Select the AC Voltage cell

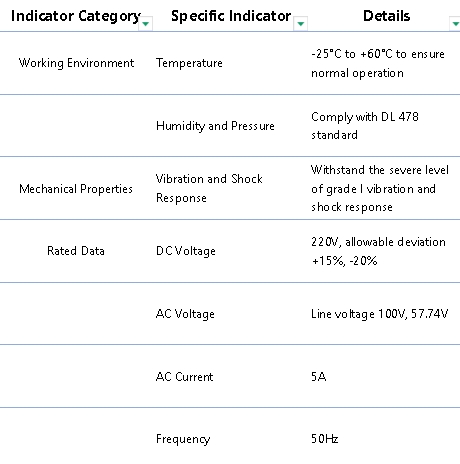(x=231, y=314)
